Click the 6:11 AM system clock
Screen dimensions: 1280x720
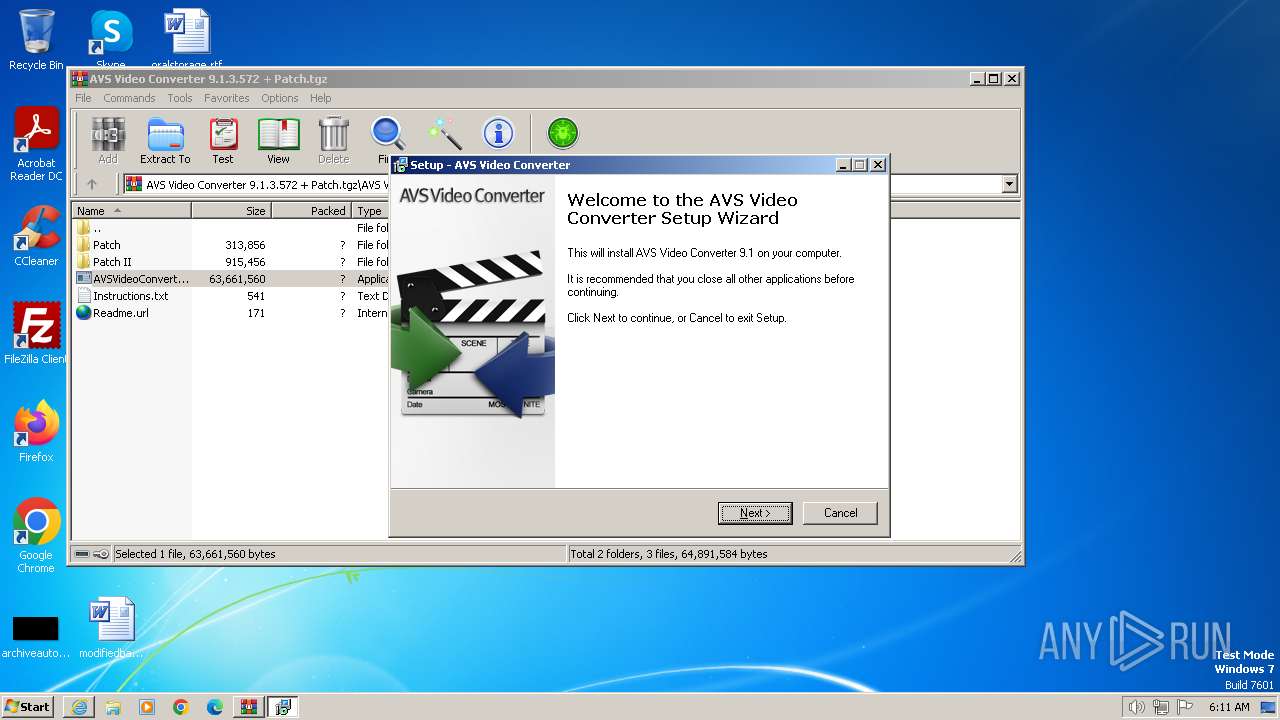click(1229, 707)
